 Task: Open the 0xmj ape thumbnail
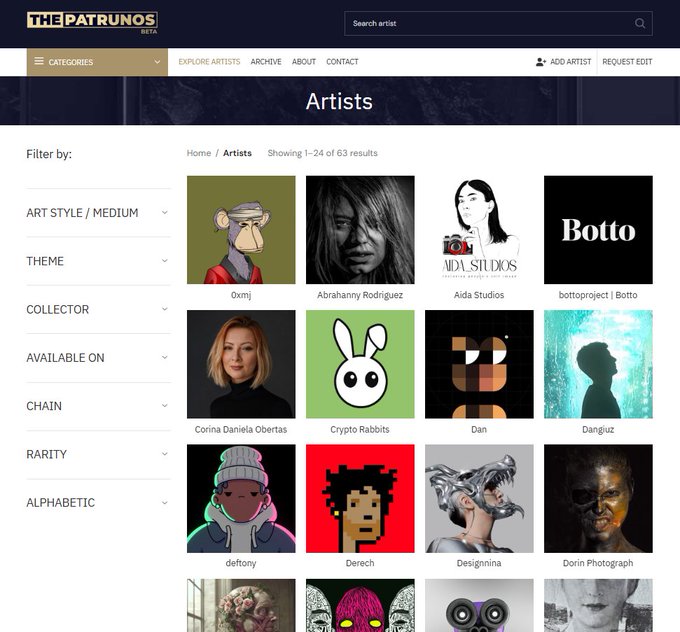(x=241, y=230)
